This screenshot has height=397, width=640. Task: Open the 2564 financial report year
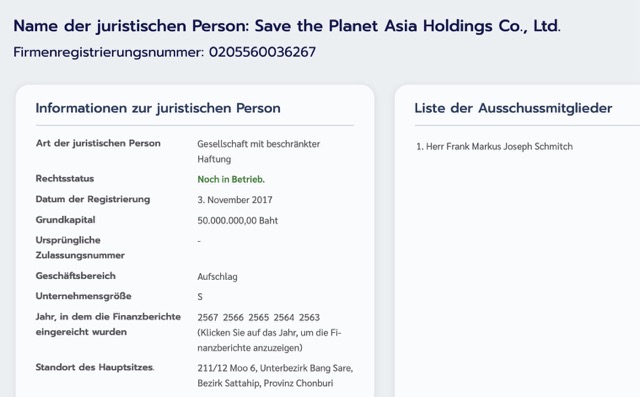284,317
